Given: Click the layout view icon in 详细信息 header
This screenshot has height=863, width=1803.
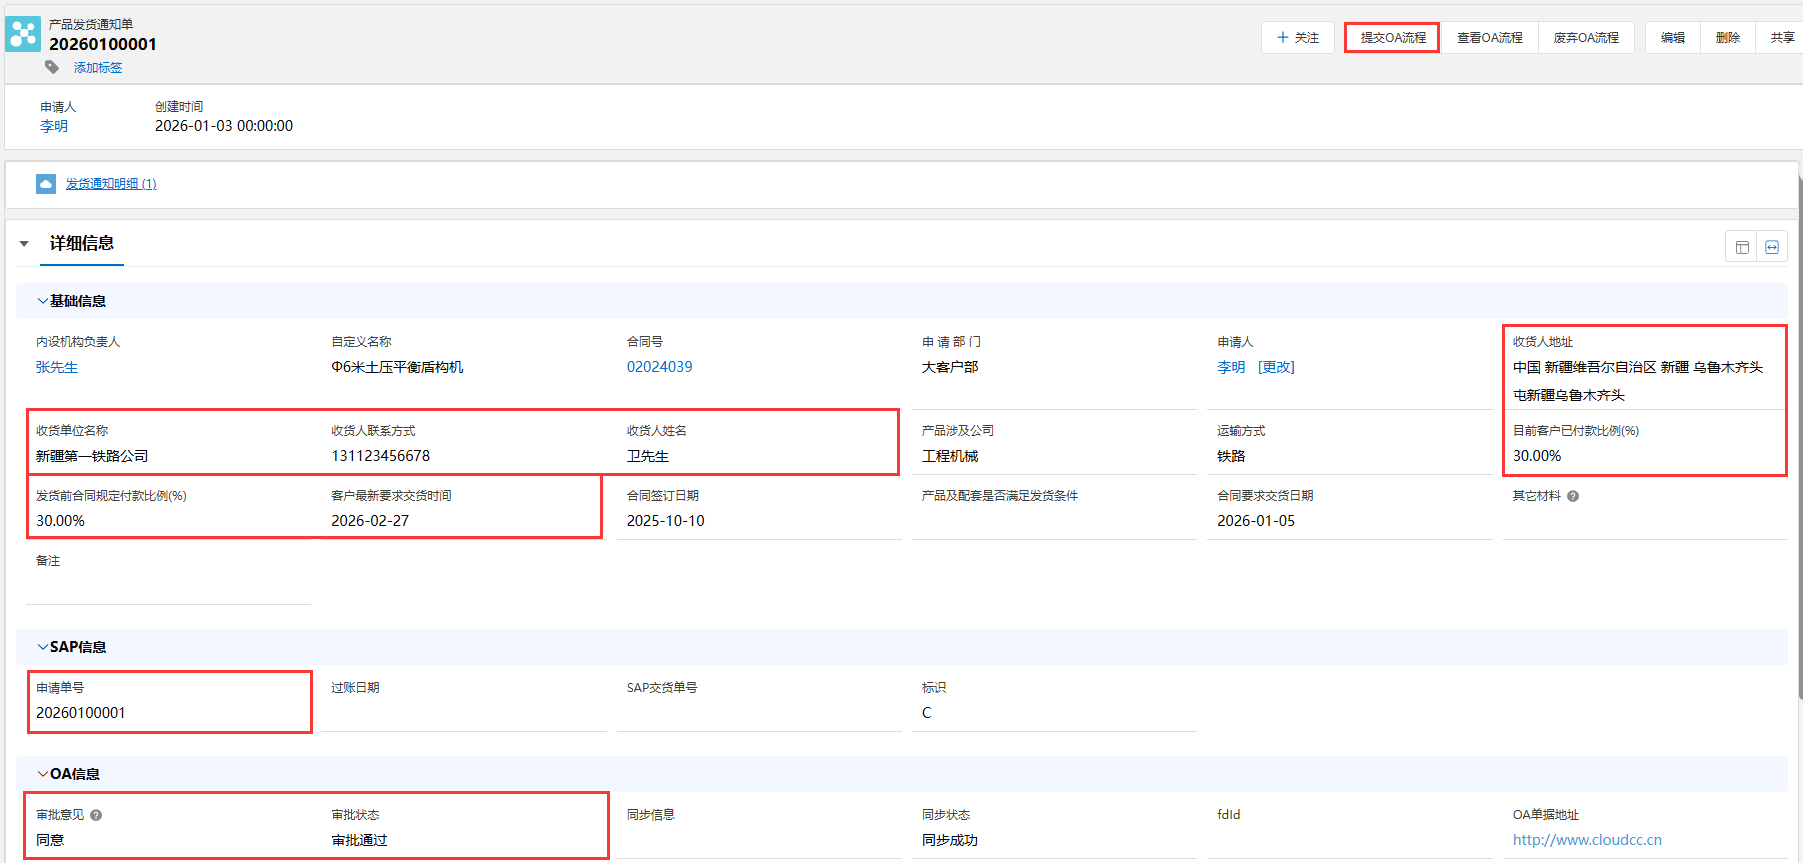Looking at the screenshot, I should click(1742, 247).
